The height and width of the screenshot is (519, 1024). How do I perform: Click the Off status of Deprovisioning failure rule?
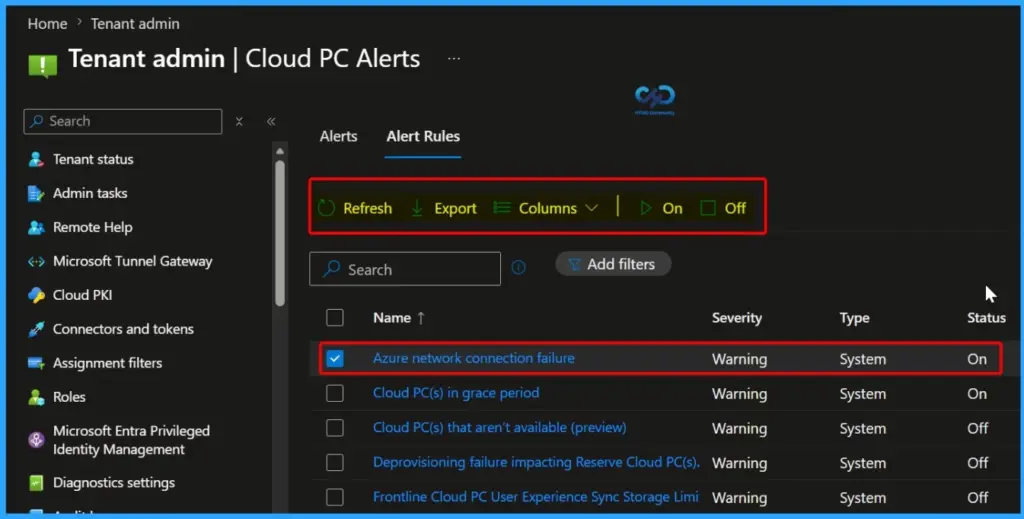(978, 463)
